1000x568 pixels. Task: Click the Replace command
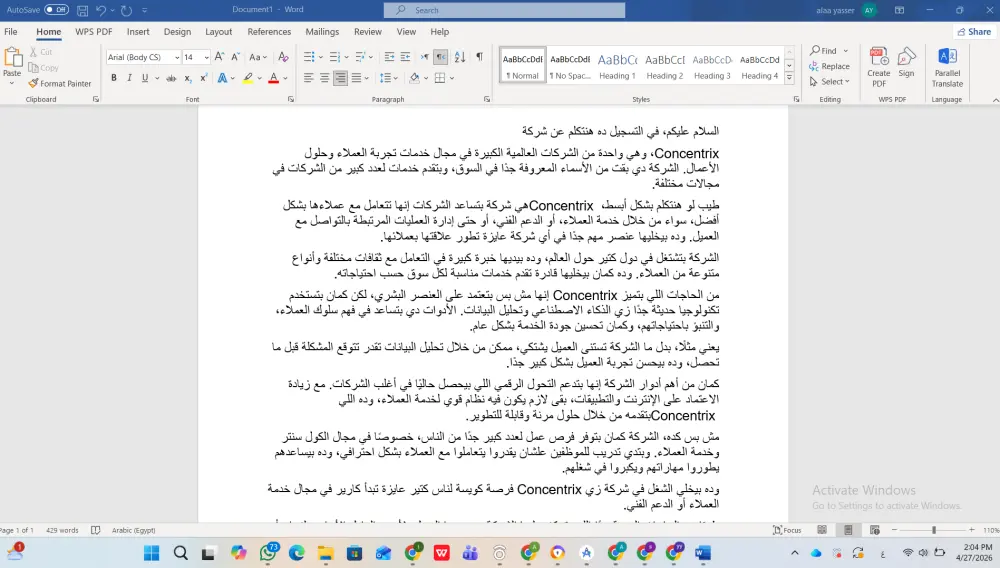click(x=829, y=66)
